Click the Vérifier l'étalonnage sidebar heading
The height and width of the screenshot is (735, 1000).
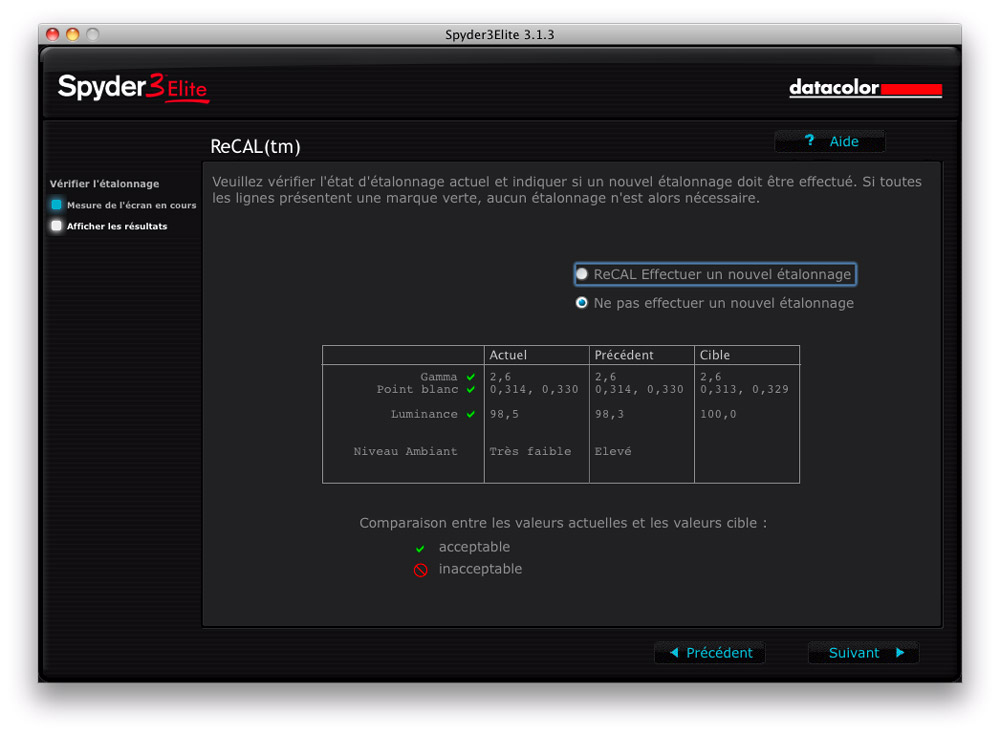[x=105, y=184]
